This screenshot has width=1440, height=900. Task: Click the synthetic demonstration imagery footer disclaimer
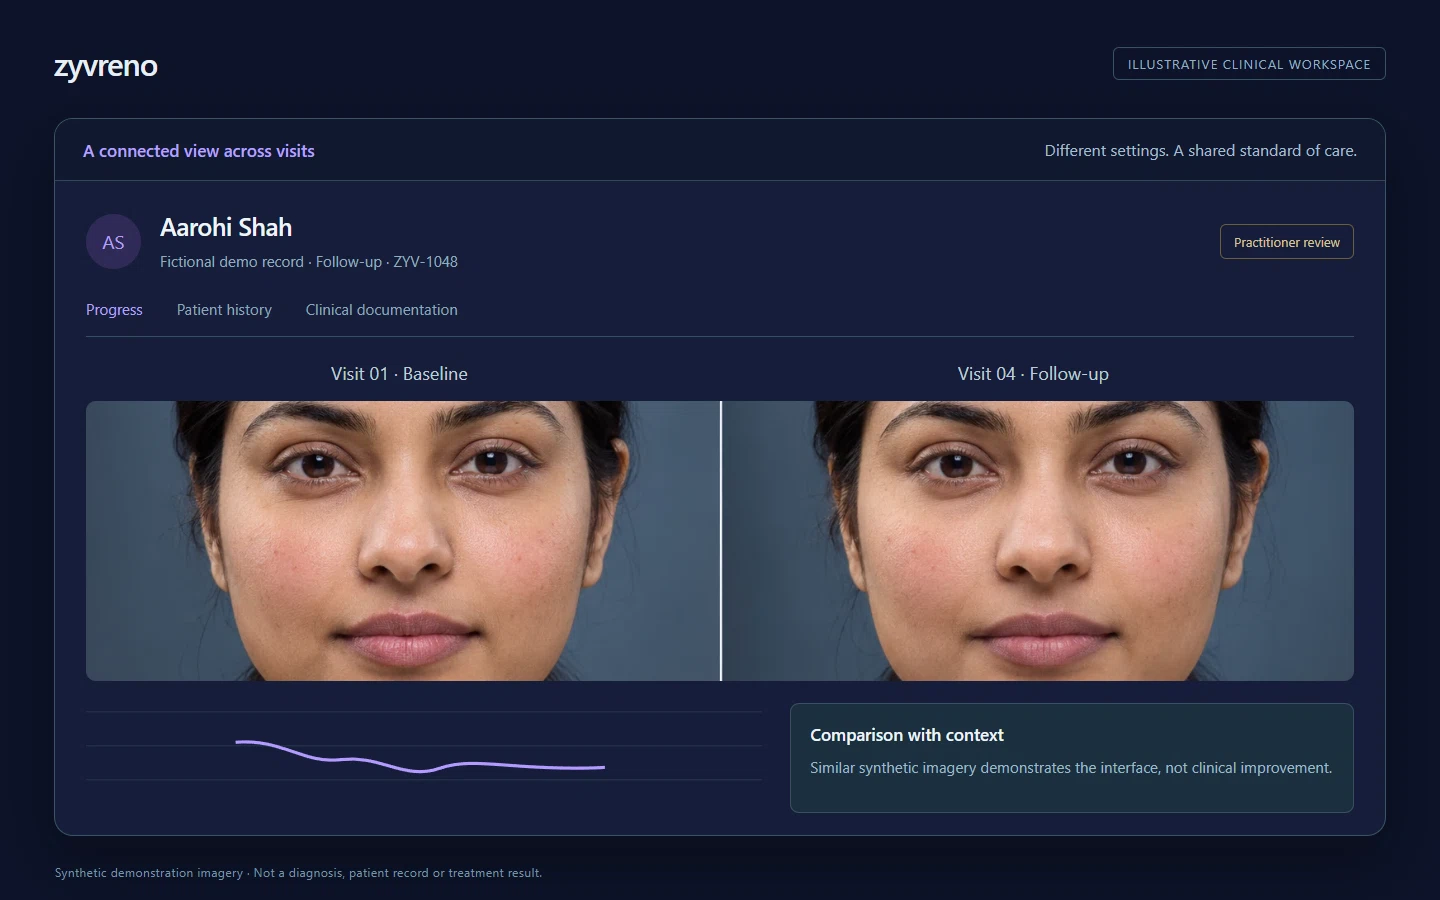[x=298, y=873]
